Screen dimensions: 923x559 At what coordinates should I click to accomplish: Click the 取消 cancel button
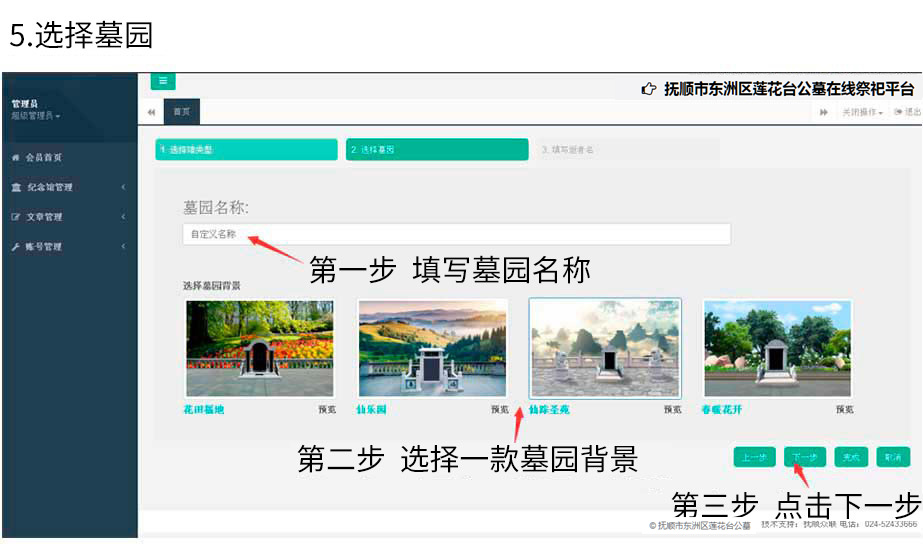[894, 457]
